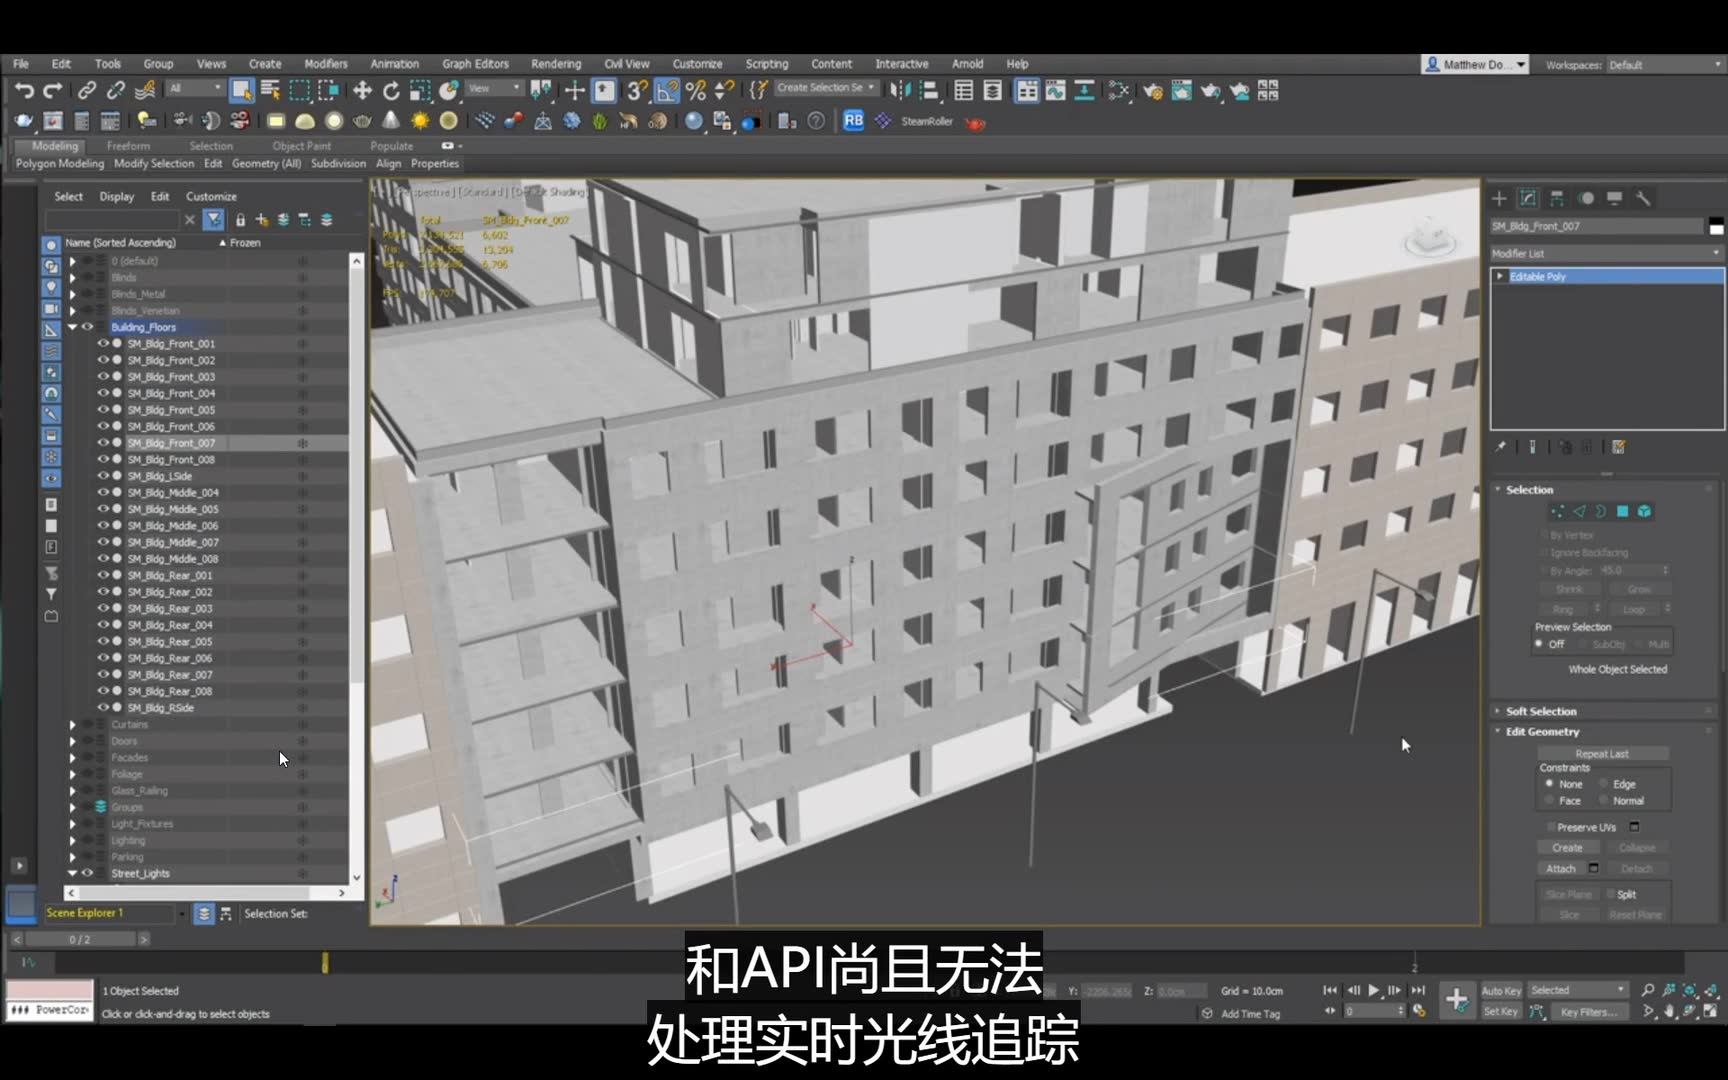Enable the Ignore Backfacing checkbox
This screenshot has width=1728, height=1080.
[x=1544, y=552]
